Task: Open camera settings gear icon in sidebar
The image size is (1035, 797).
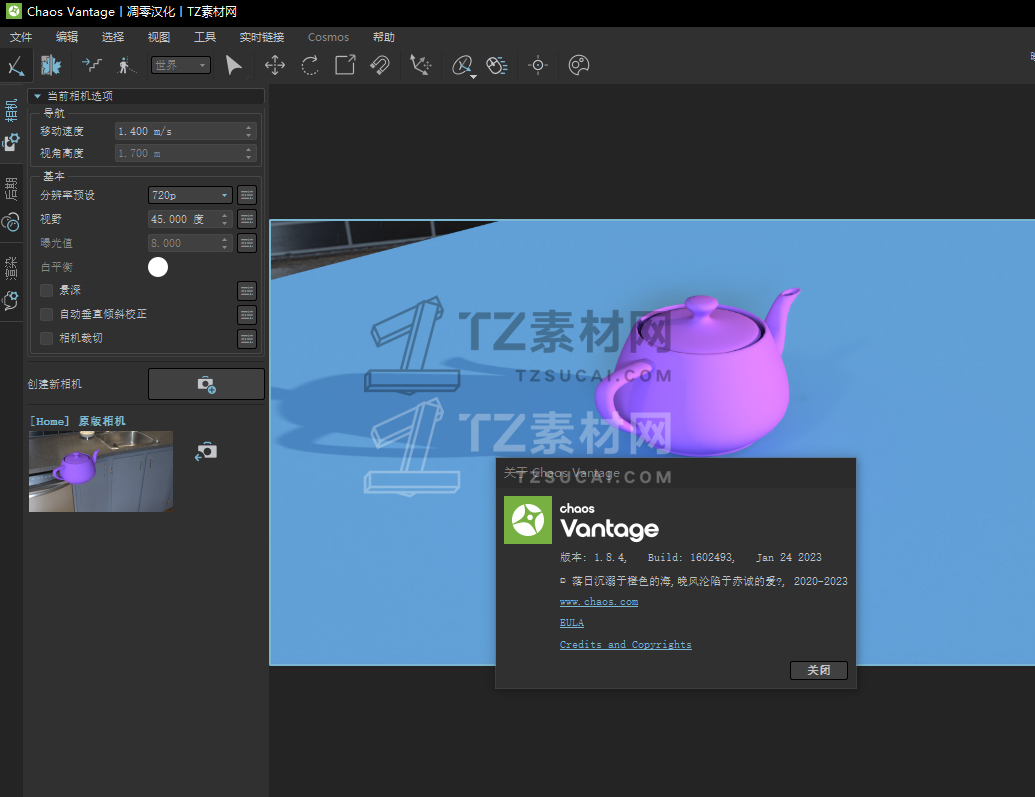Action: pos(11,142)
